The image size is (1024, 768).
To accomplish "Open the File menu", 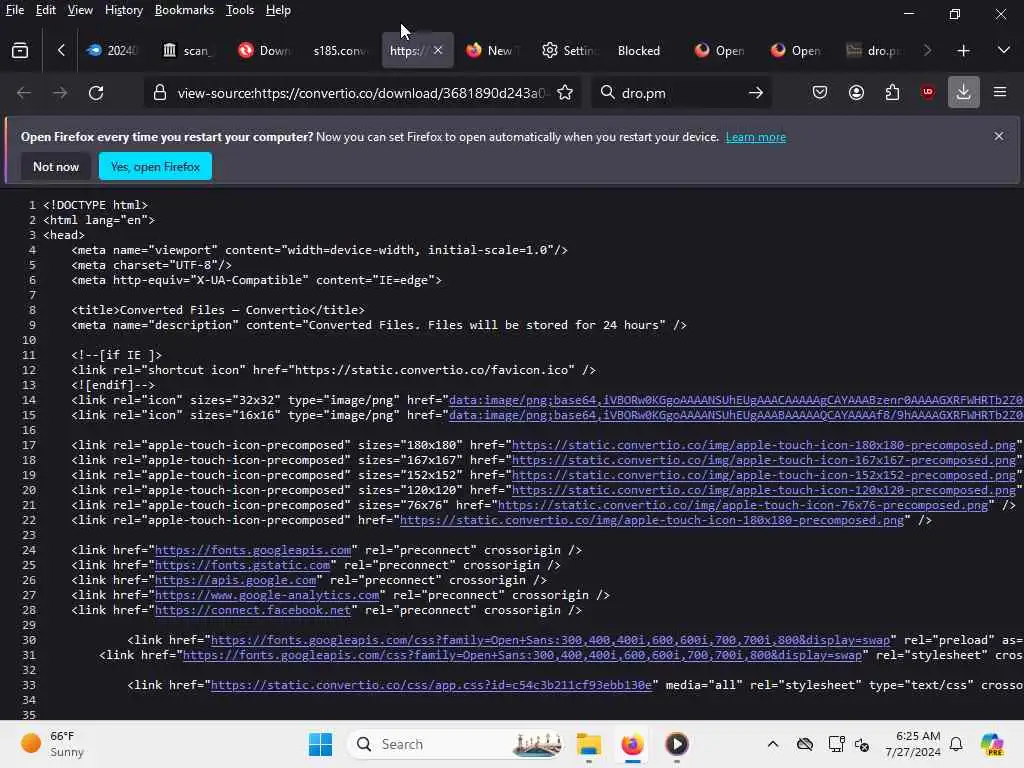I will (x=14, y=10).
